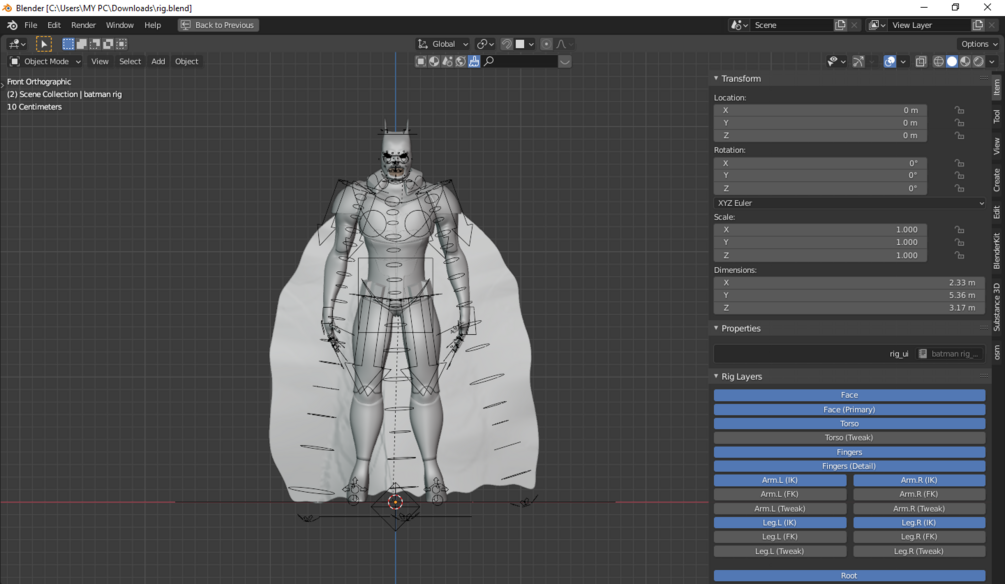
Task: Toggle the Root rig layer
Action: click(x=850, y=576)
